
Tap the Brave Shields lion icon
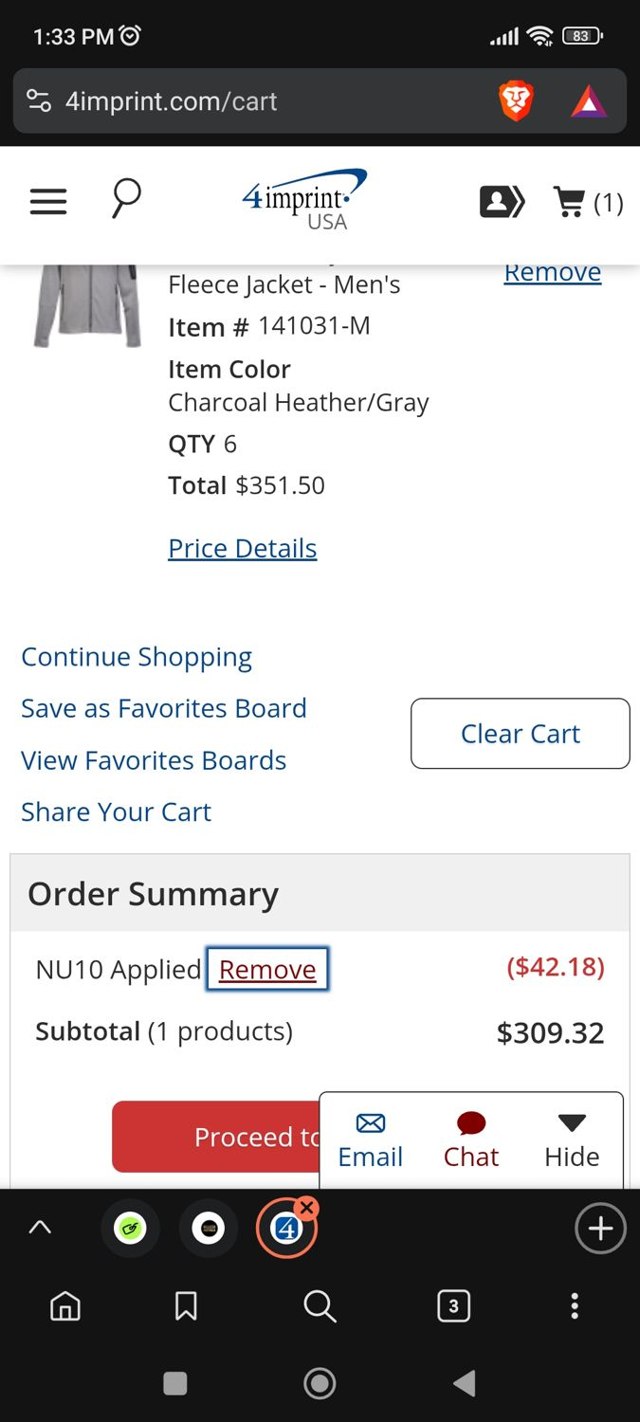point(516,101)
